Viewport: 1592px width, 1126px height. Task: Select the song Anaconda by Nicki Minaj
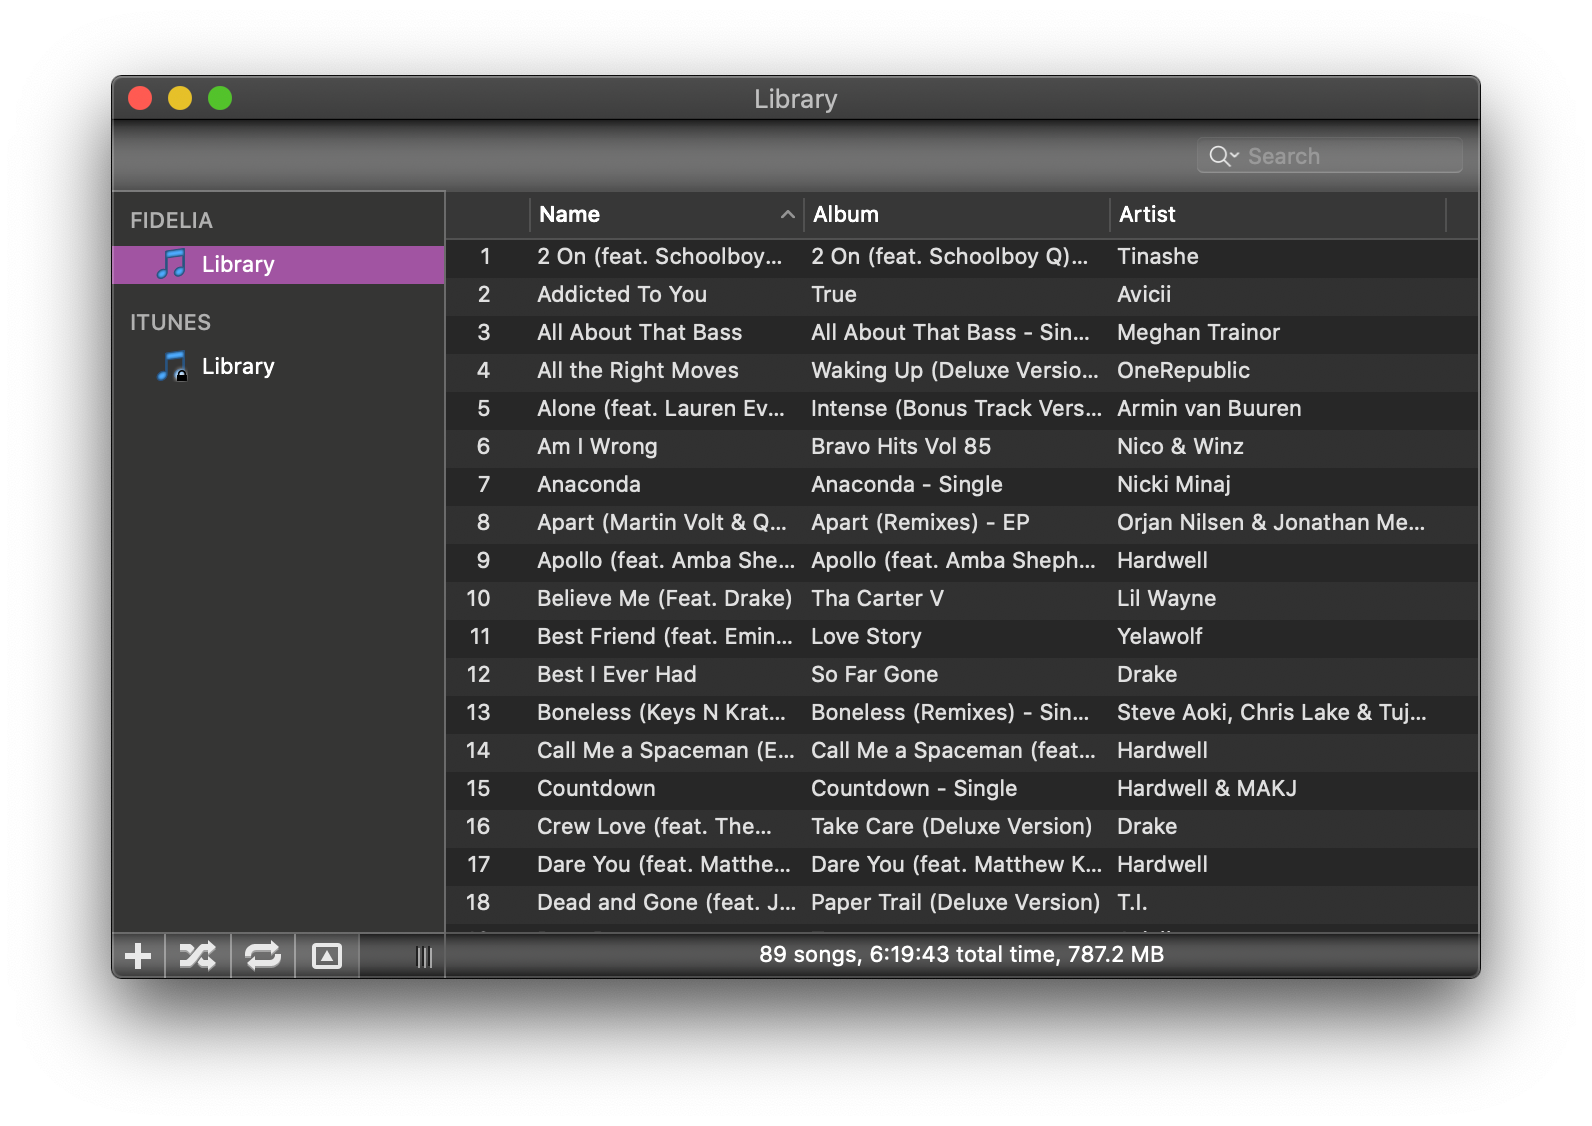pos(588,484)
